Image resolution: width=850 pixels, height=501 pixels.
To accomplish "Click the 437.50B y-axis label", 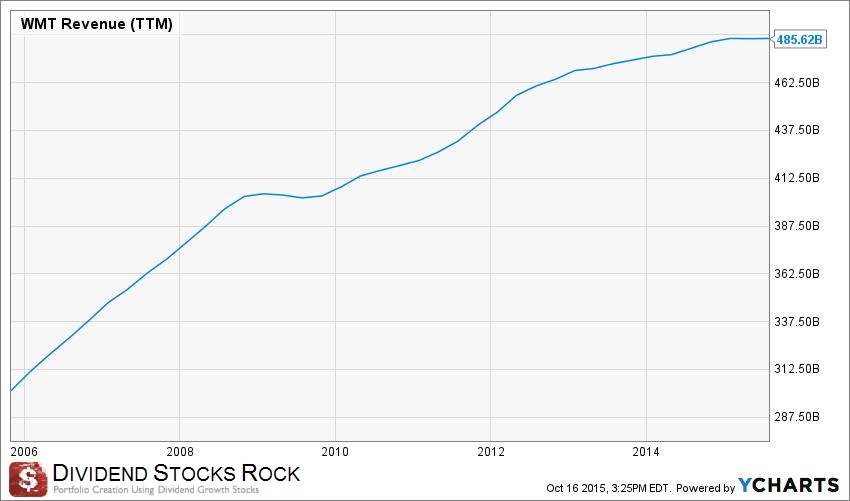I will 798,130.
